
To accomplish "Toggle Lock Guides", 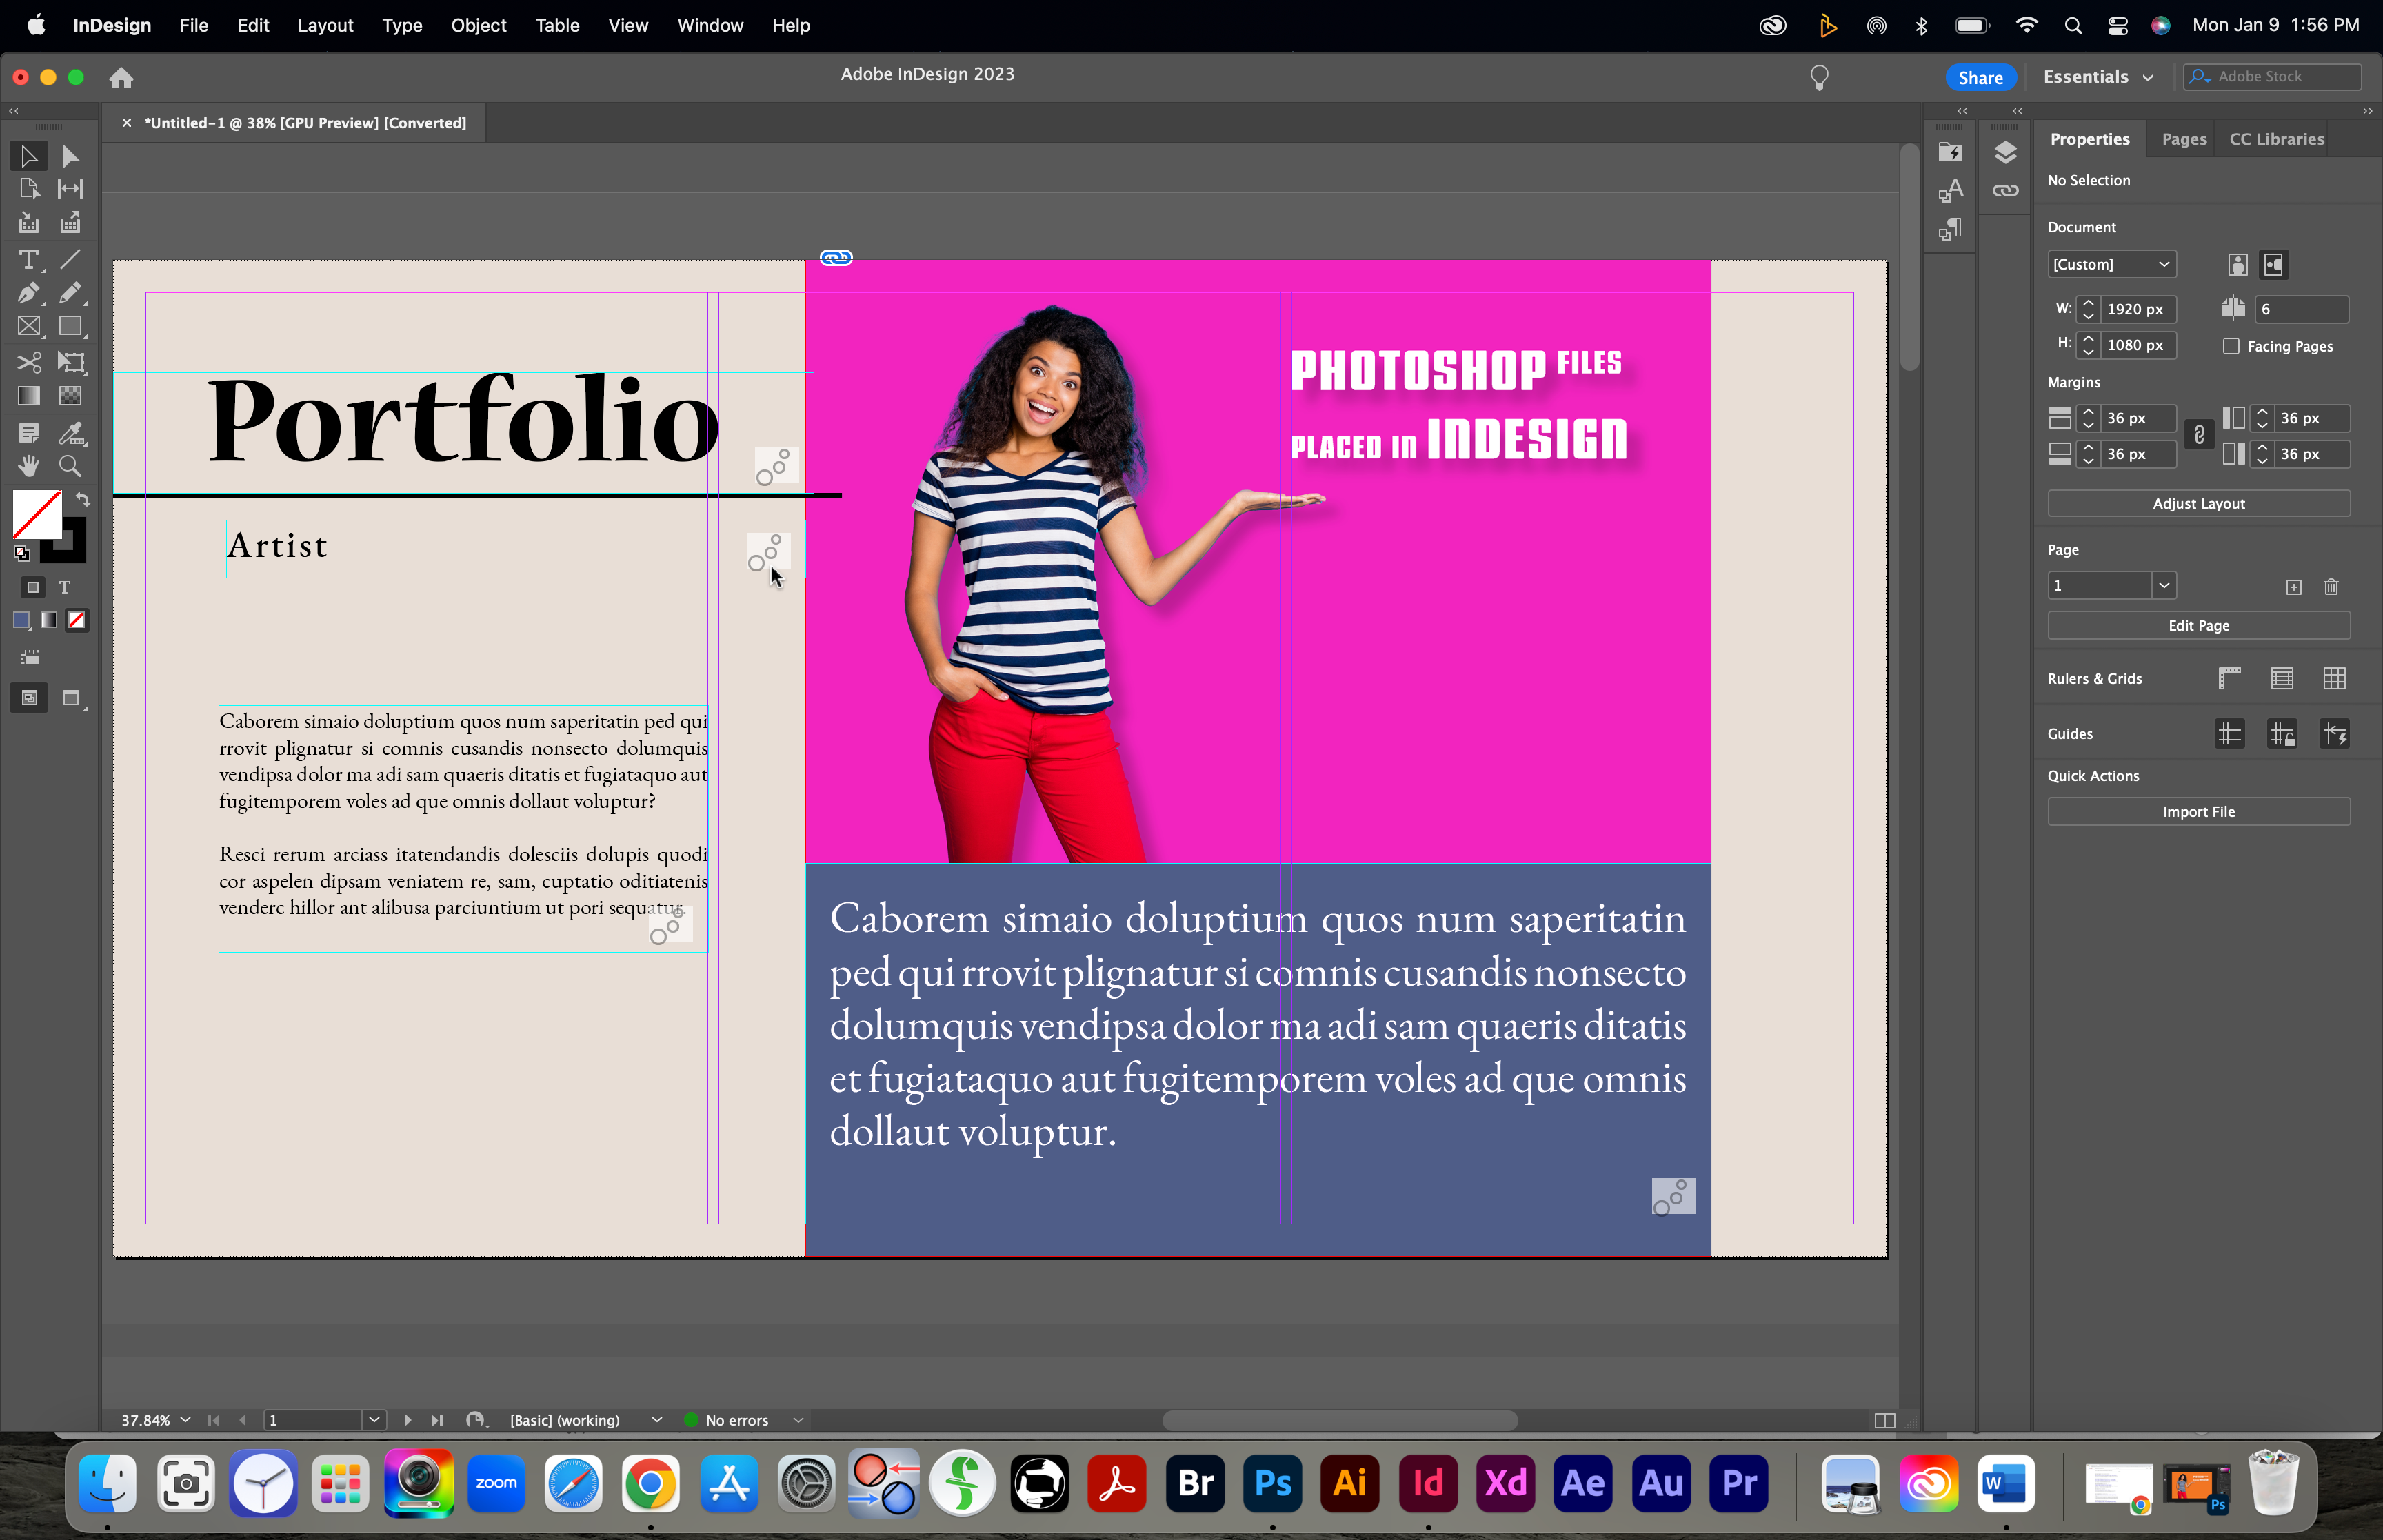I will [x=2282, y=734].
